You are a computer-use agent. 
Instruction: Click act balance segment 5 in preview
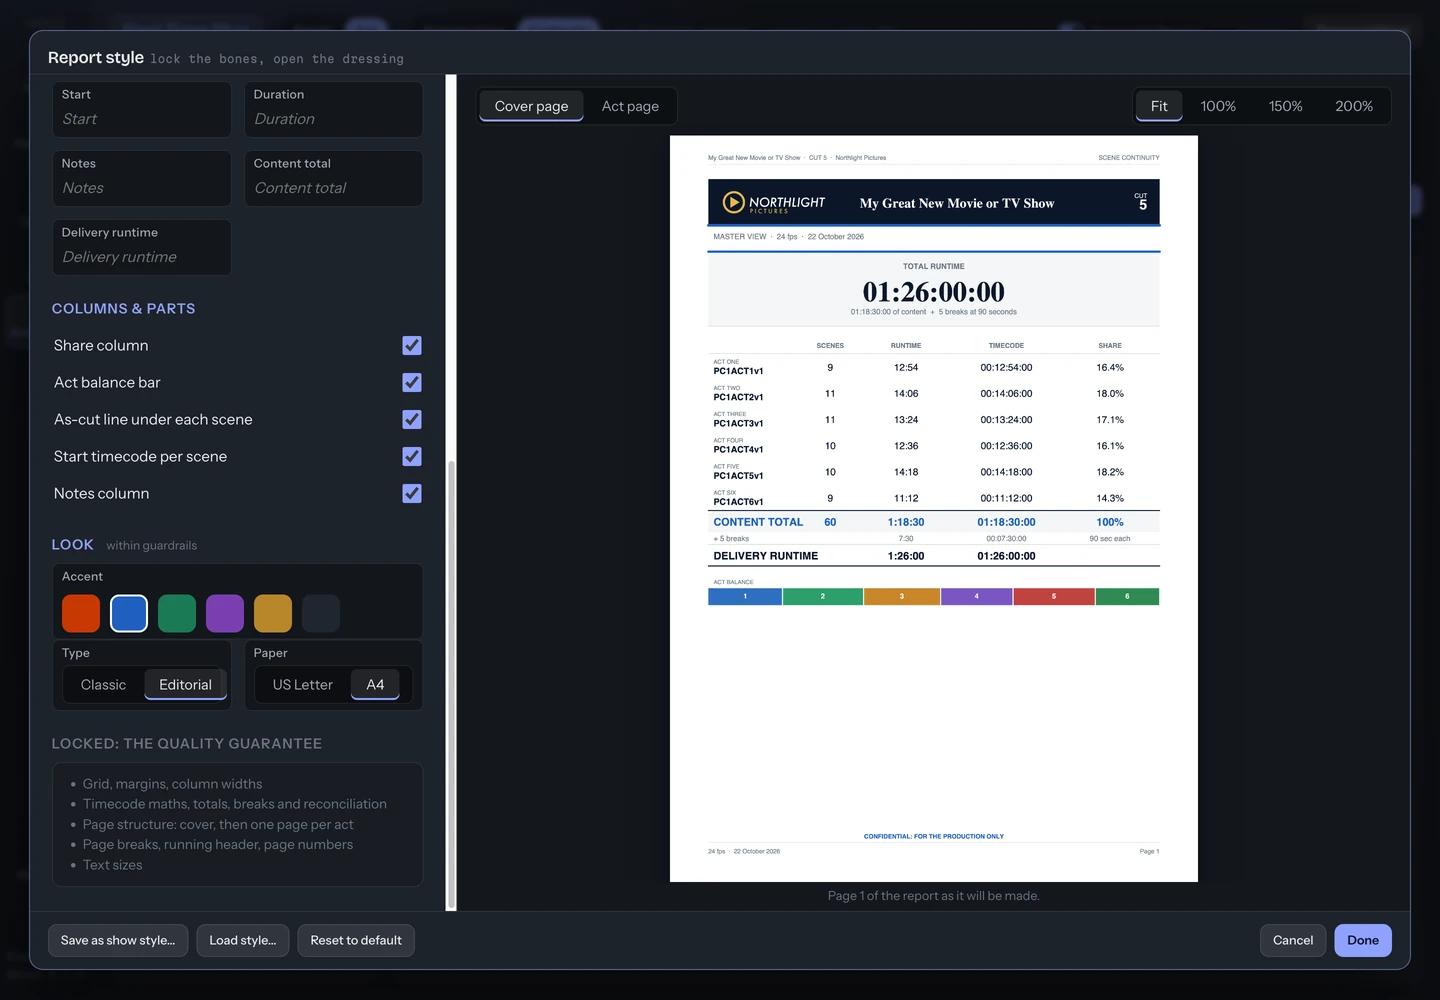pos(1054,597)
